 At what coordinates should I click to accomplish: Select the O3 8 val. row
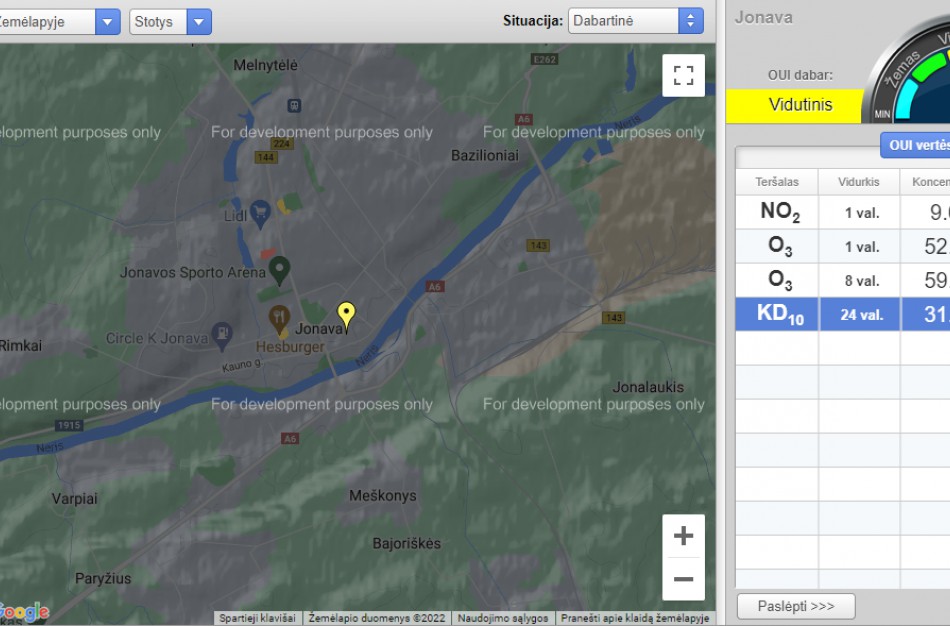pyautogui.click(x=842, y=280)
